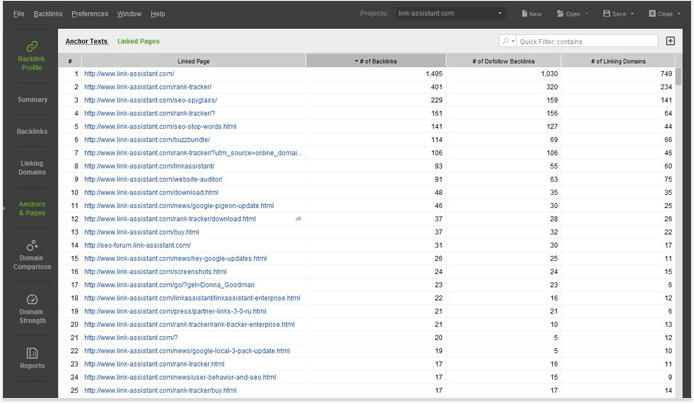The image size is (694, 403).
Task: Open the File menu
Action: (19, 14)
